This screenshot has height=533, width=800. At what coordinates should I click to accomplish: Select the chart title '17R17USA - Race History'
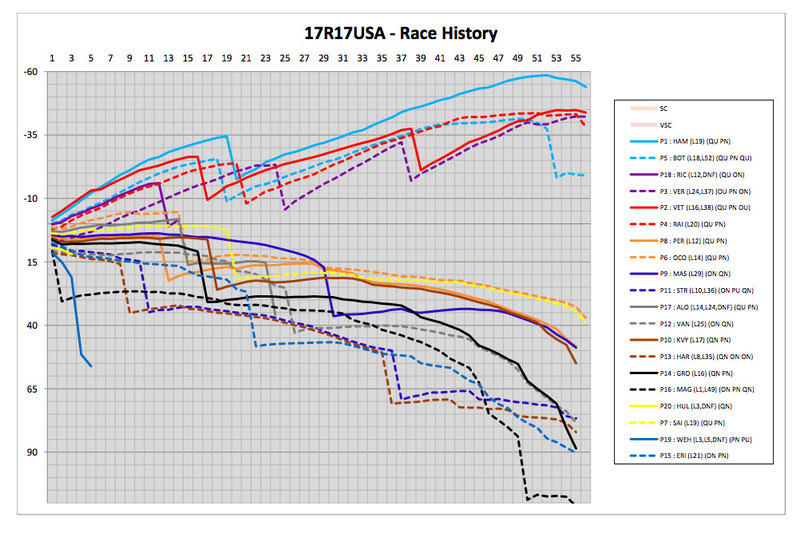click(x=399, y=34)
